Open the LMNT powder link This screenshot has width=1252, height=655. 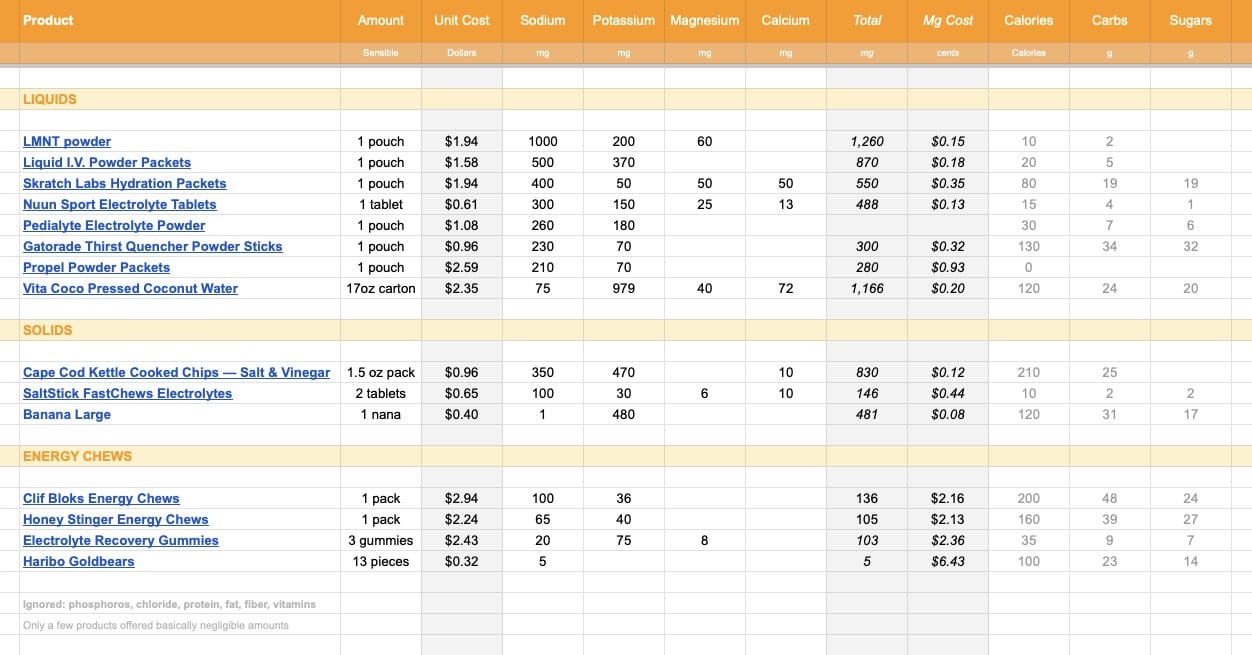(67, 141)
